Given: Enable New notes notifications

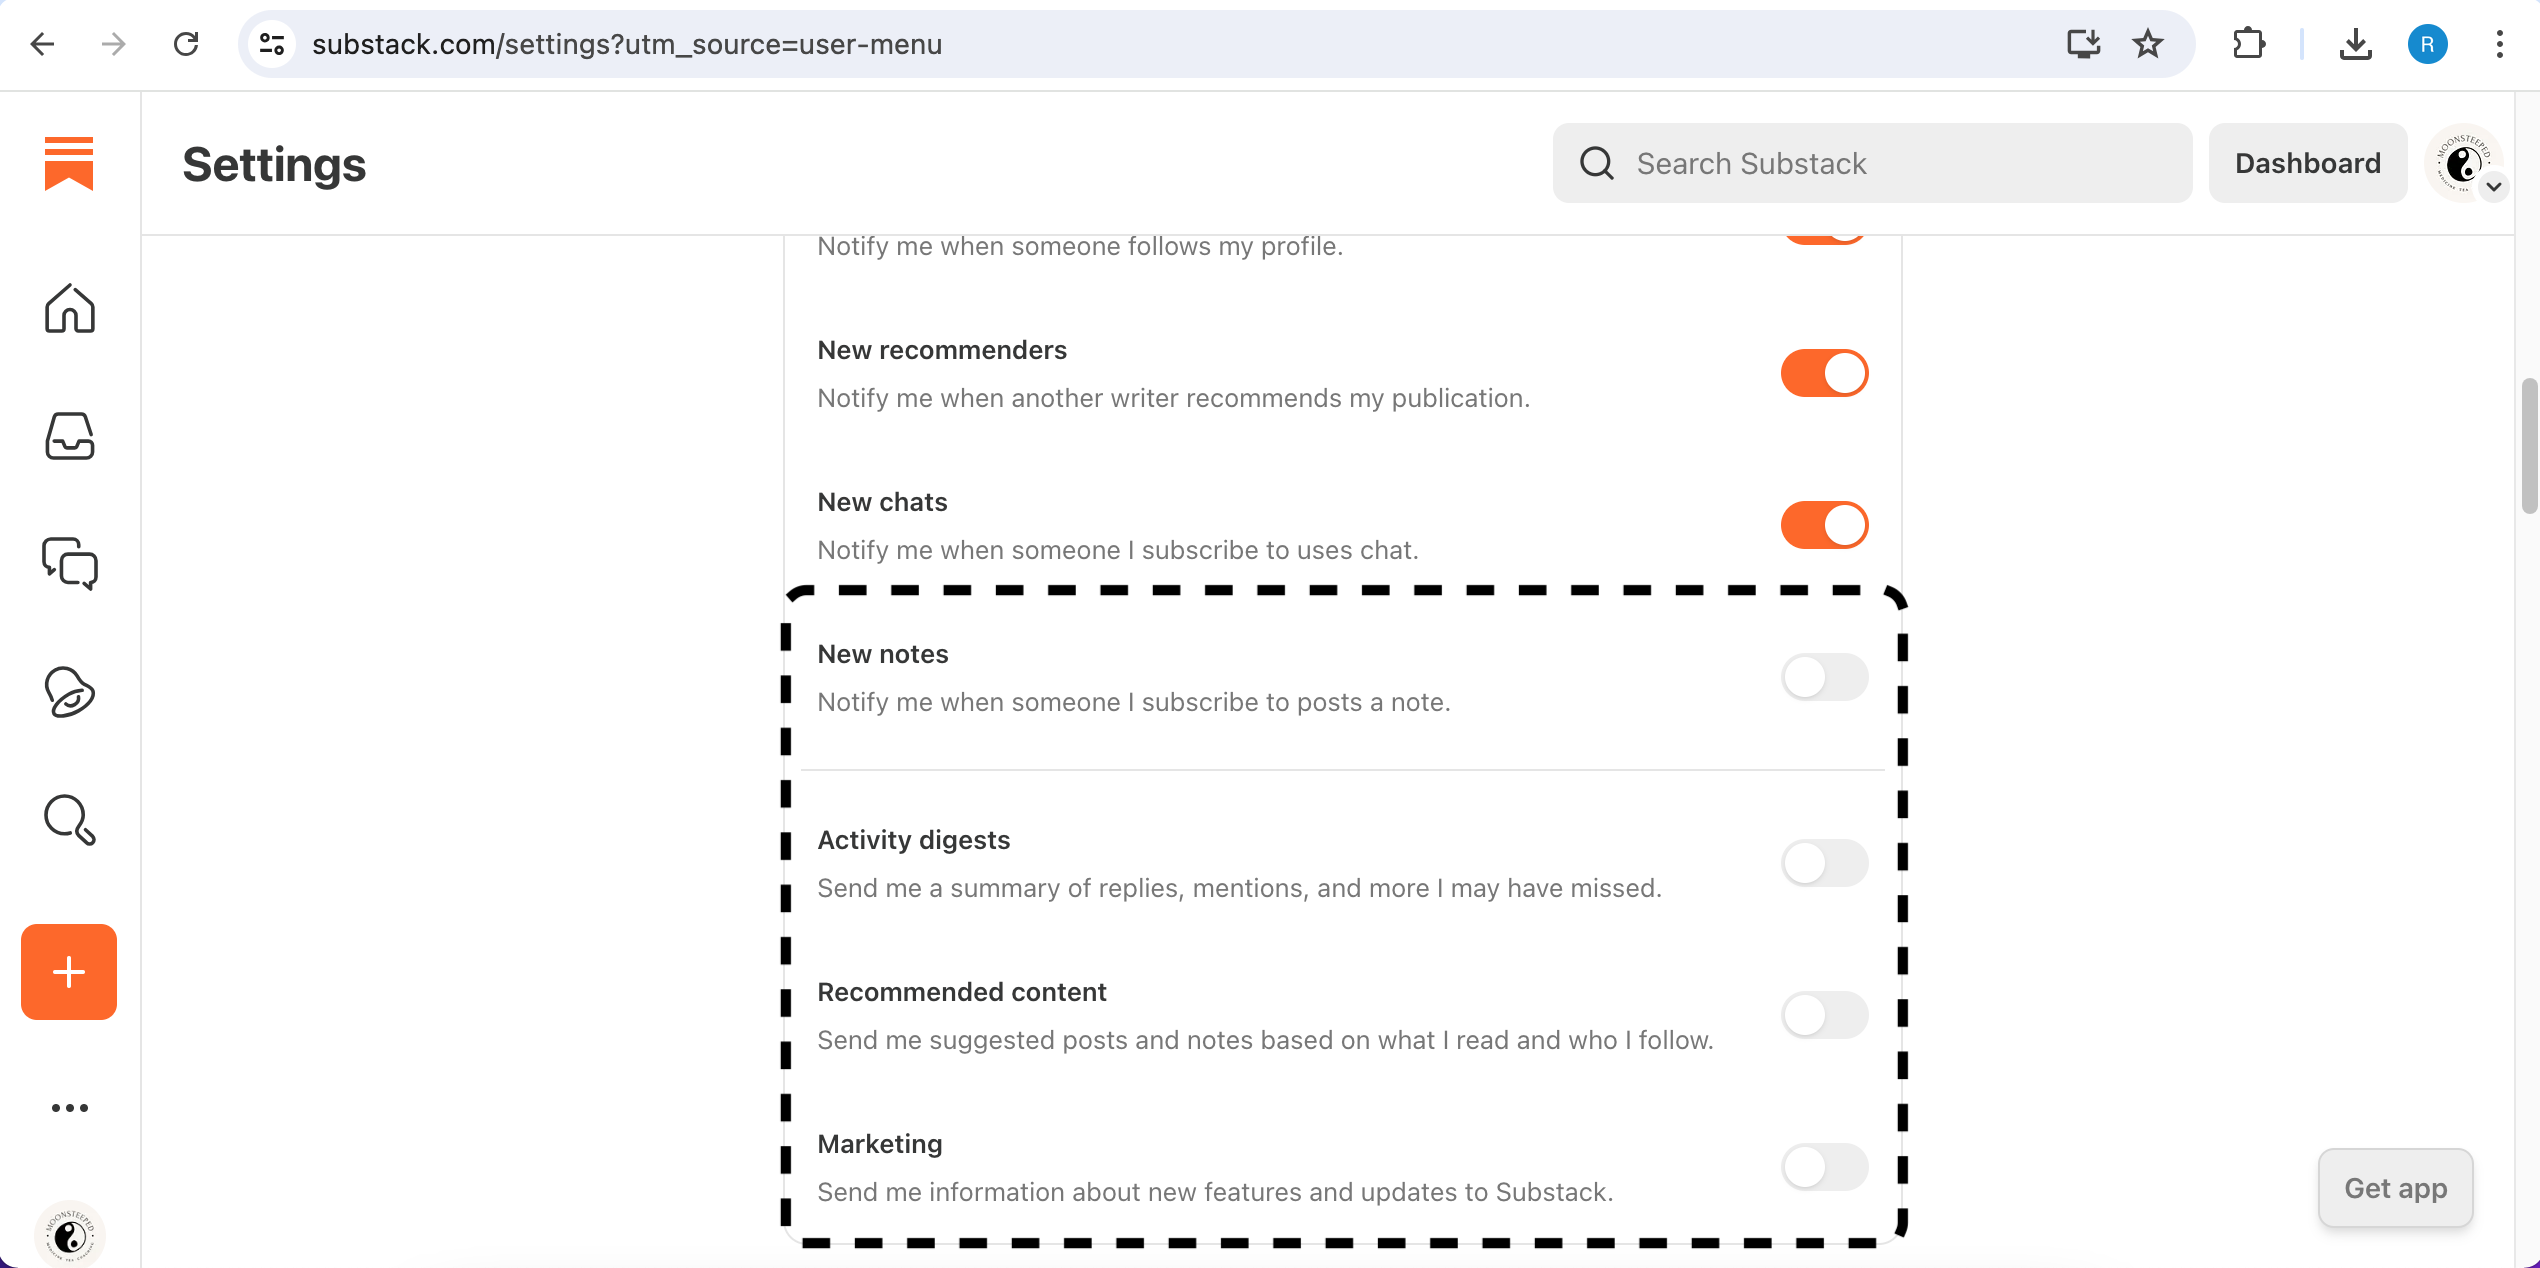Looking at the screenshot, I should (1823, 677).
